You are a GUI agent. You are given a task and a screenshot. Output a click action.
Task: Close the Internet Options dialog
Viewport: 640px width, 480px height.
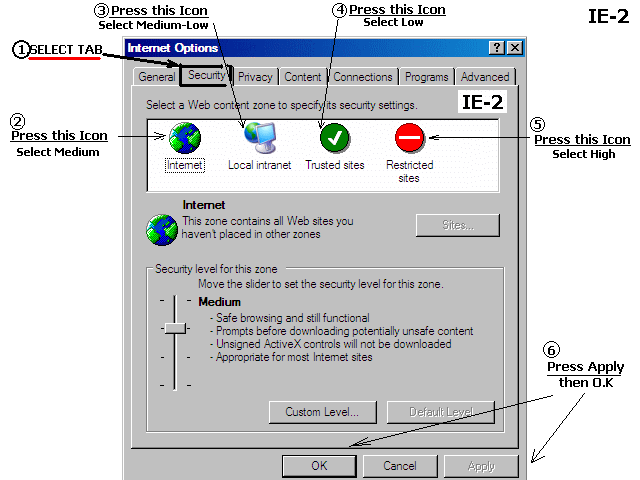click(515, 48)
